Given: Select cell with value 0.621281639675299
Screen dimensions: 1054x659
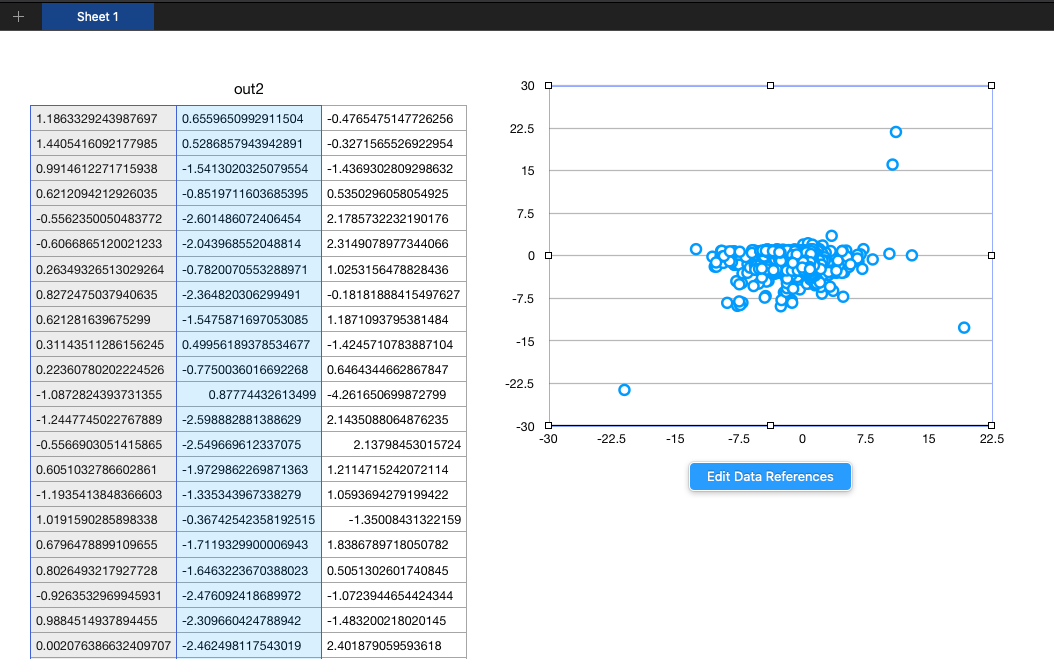Looking at the screenshot, I should pyautogui.click(x=104, y=319).
